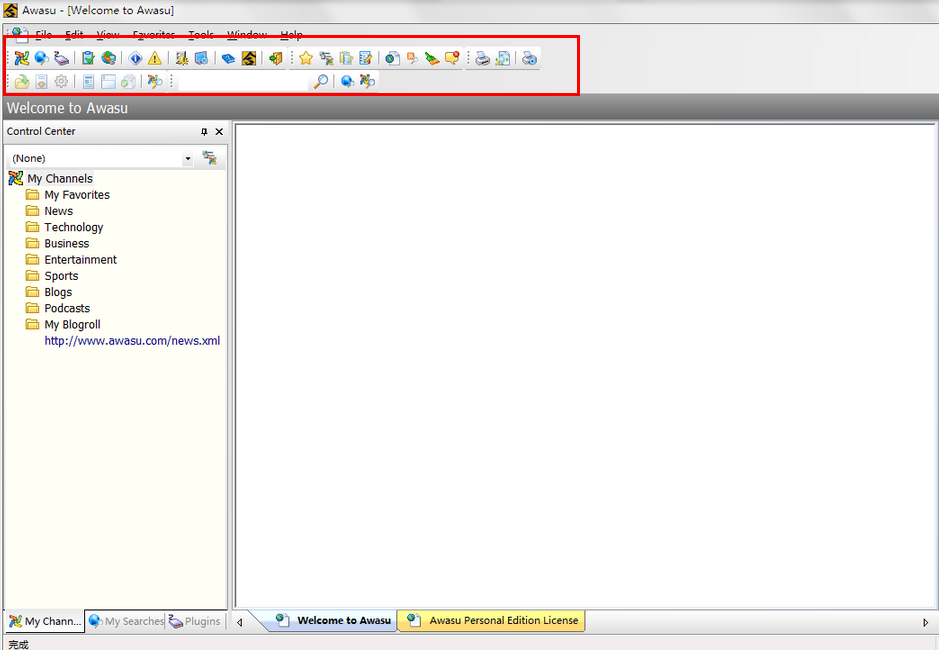Click the server with gear options icon

[x=182, y=58]
